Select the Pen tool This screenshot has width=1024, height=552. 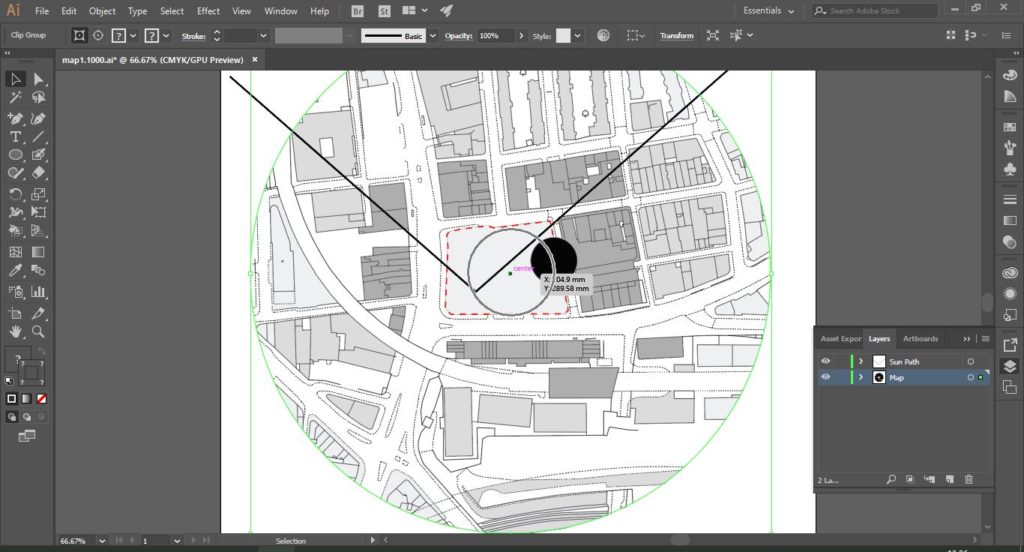click(15, 118)
